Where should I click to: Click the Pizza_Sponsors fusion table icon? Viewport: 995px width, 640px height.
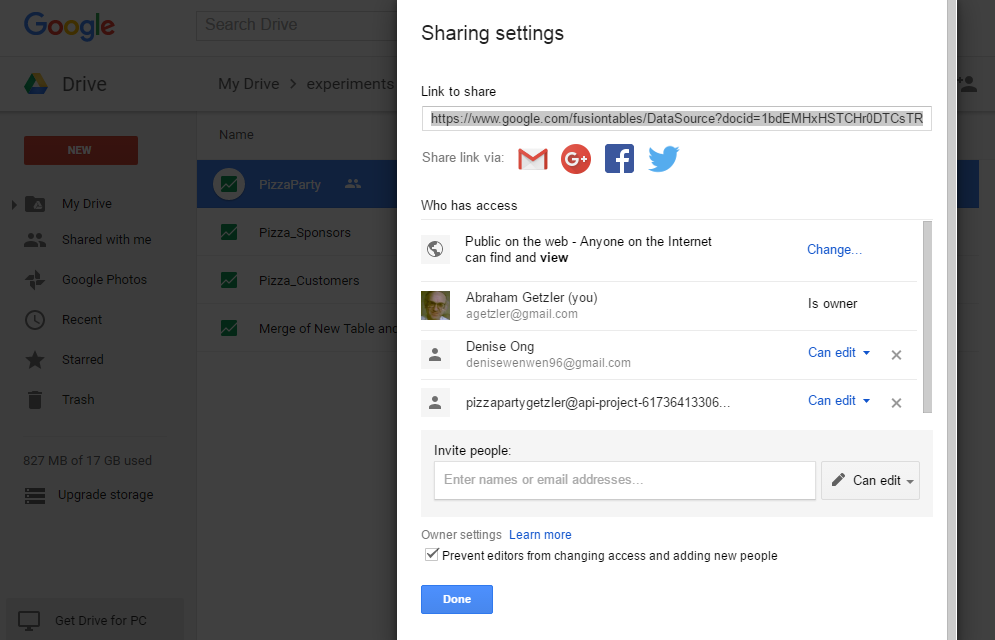click(x=229, y=232)
